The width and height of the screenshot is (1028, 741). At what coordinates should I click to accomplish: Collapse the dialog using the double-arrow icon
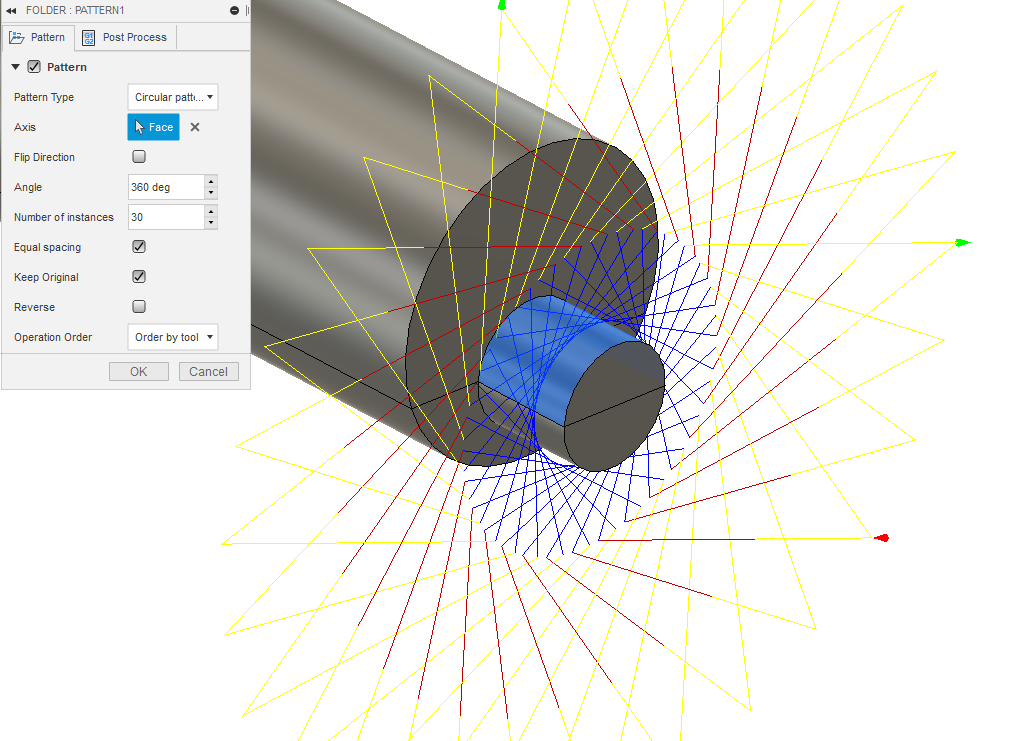tap(11, 10)
